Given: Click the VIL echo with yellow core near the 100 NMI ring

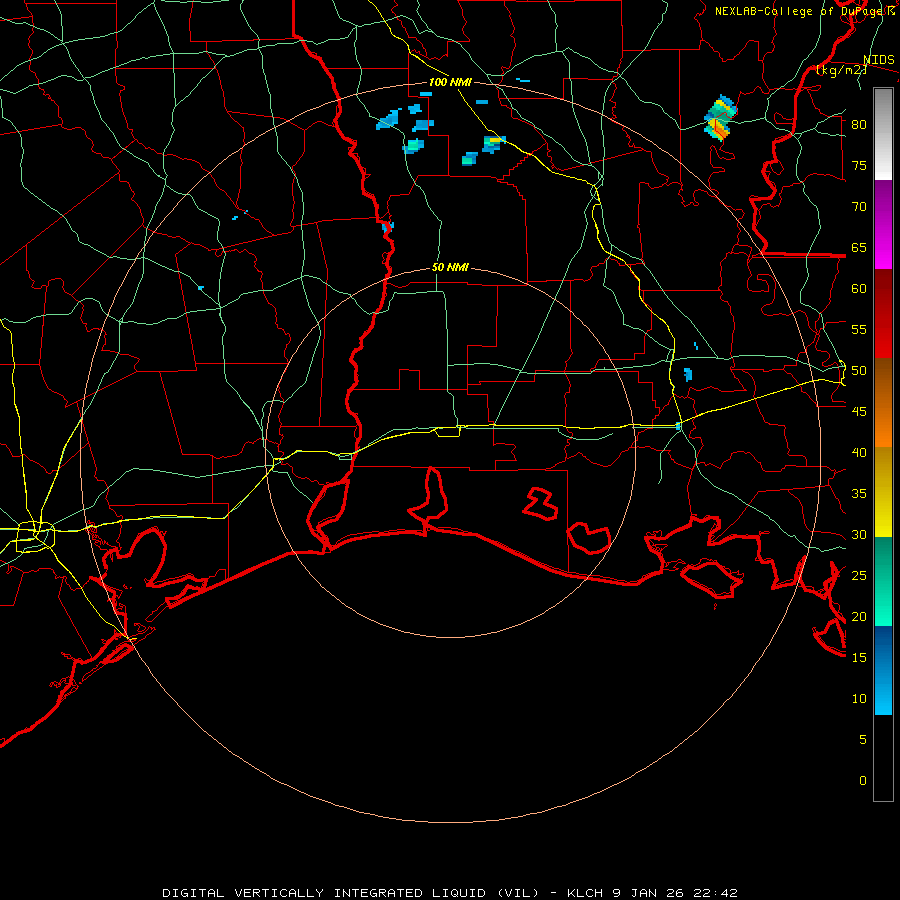Looking at the screenshot, I should point(493,143).
